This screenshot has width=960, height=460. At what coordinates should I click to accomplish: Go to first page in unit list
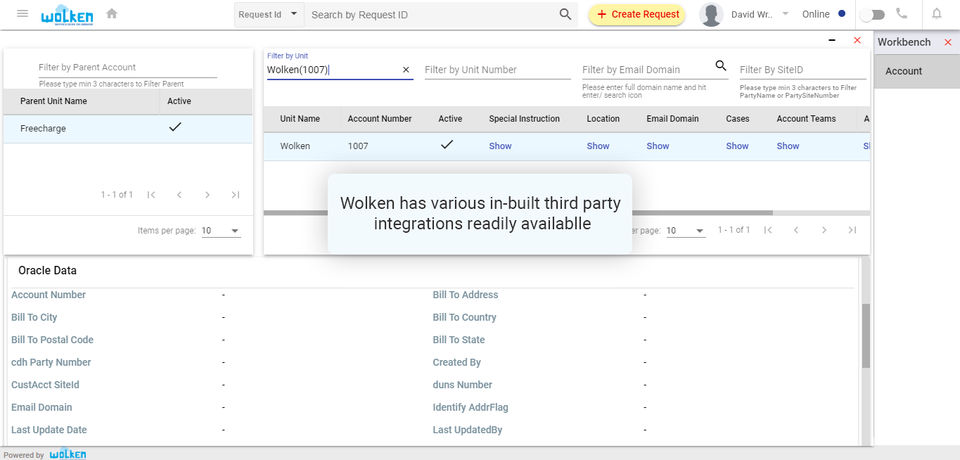pos(768,230)
